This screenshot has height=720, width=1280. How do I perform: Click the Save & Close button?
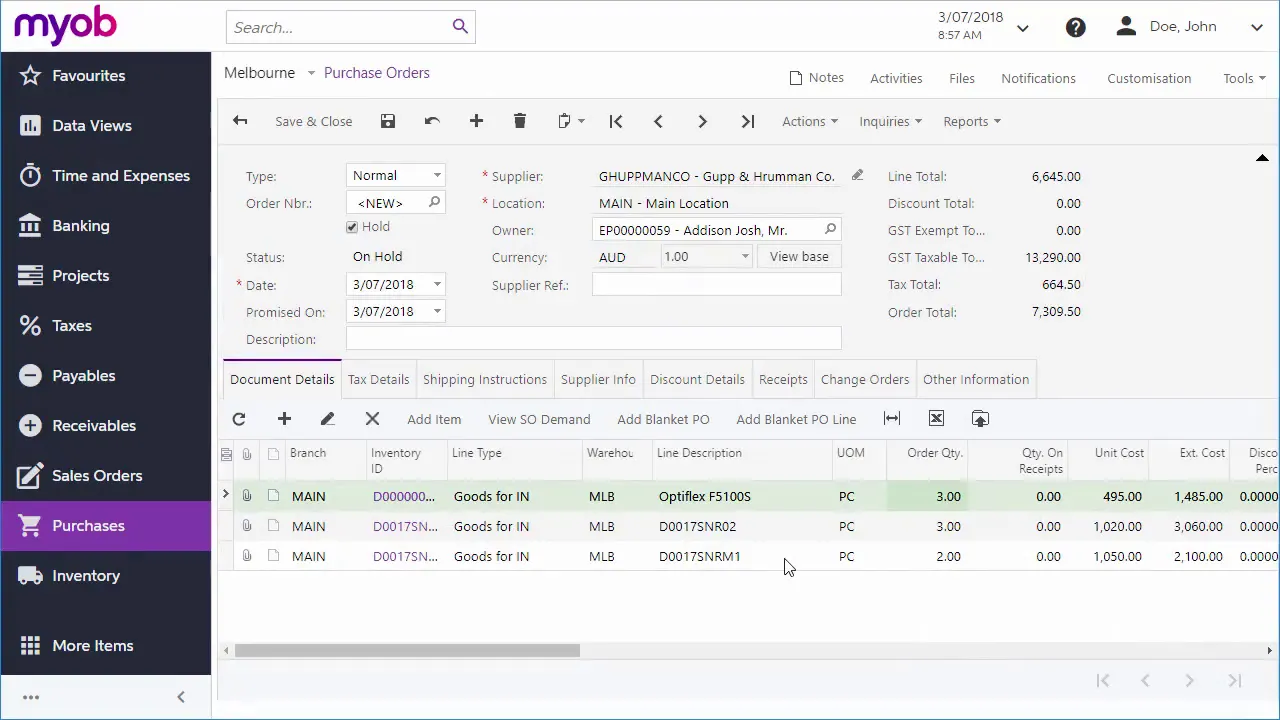(x=314, y=121)
